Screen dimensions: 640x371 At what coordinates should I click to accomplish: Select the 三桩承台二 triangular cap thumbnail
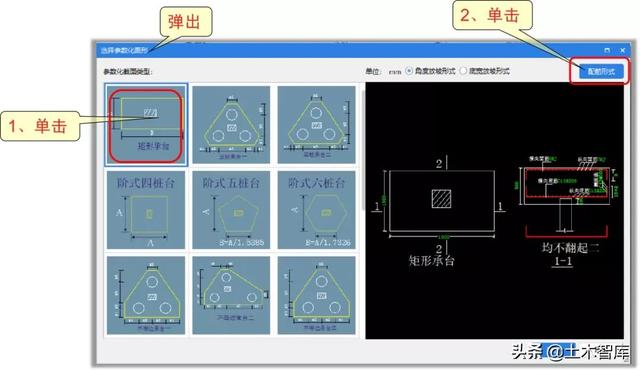tap(316, 124)
